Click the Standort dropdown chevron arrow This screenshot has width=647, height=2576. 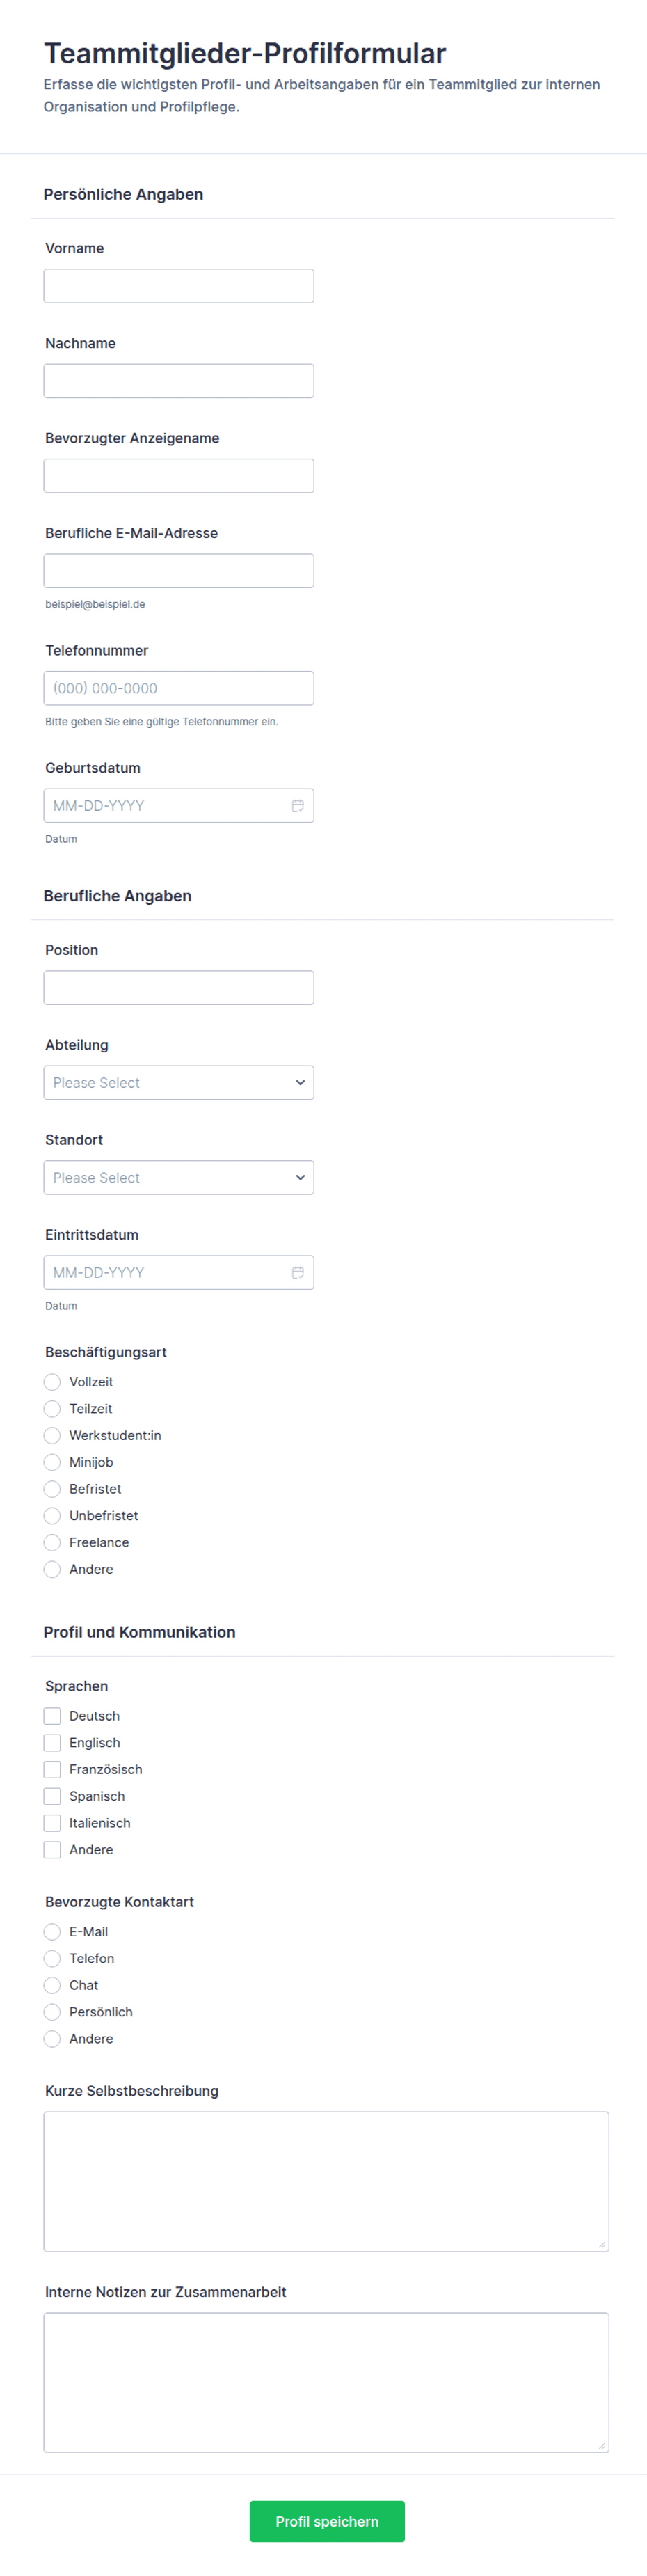pos(300,1178)
